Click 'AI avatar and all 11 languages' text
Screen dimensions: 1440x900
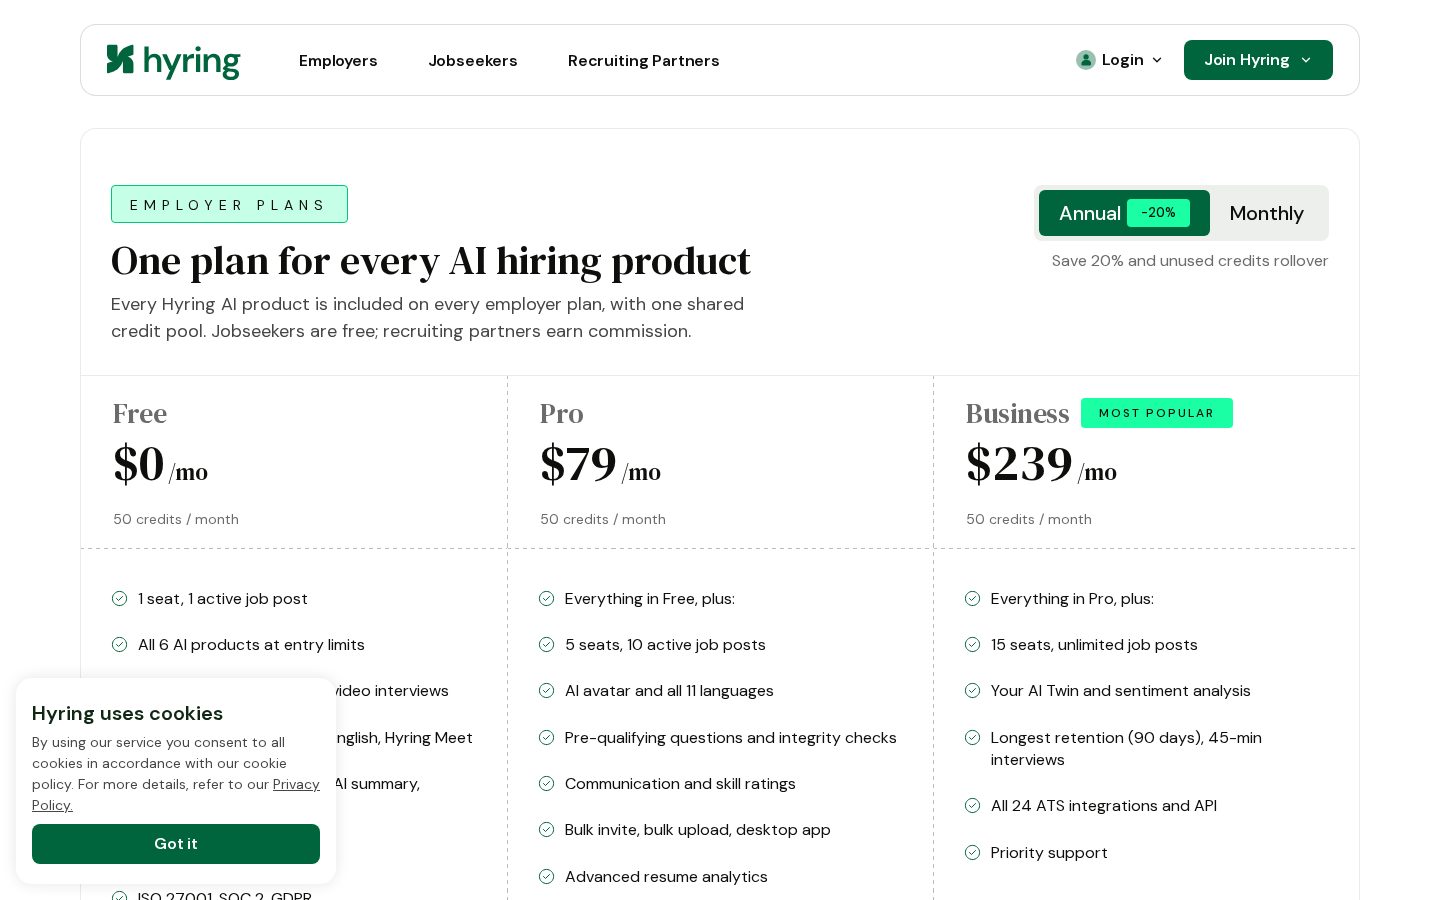(669, 691)
